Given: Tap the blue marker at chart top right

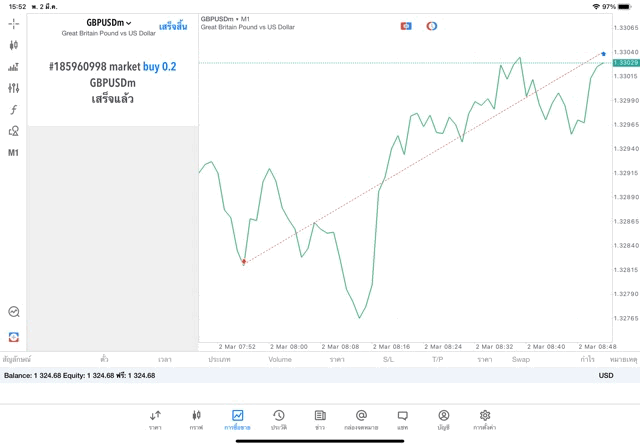Looking at the screenshot, I should tap(604, 53).
